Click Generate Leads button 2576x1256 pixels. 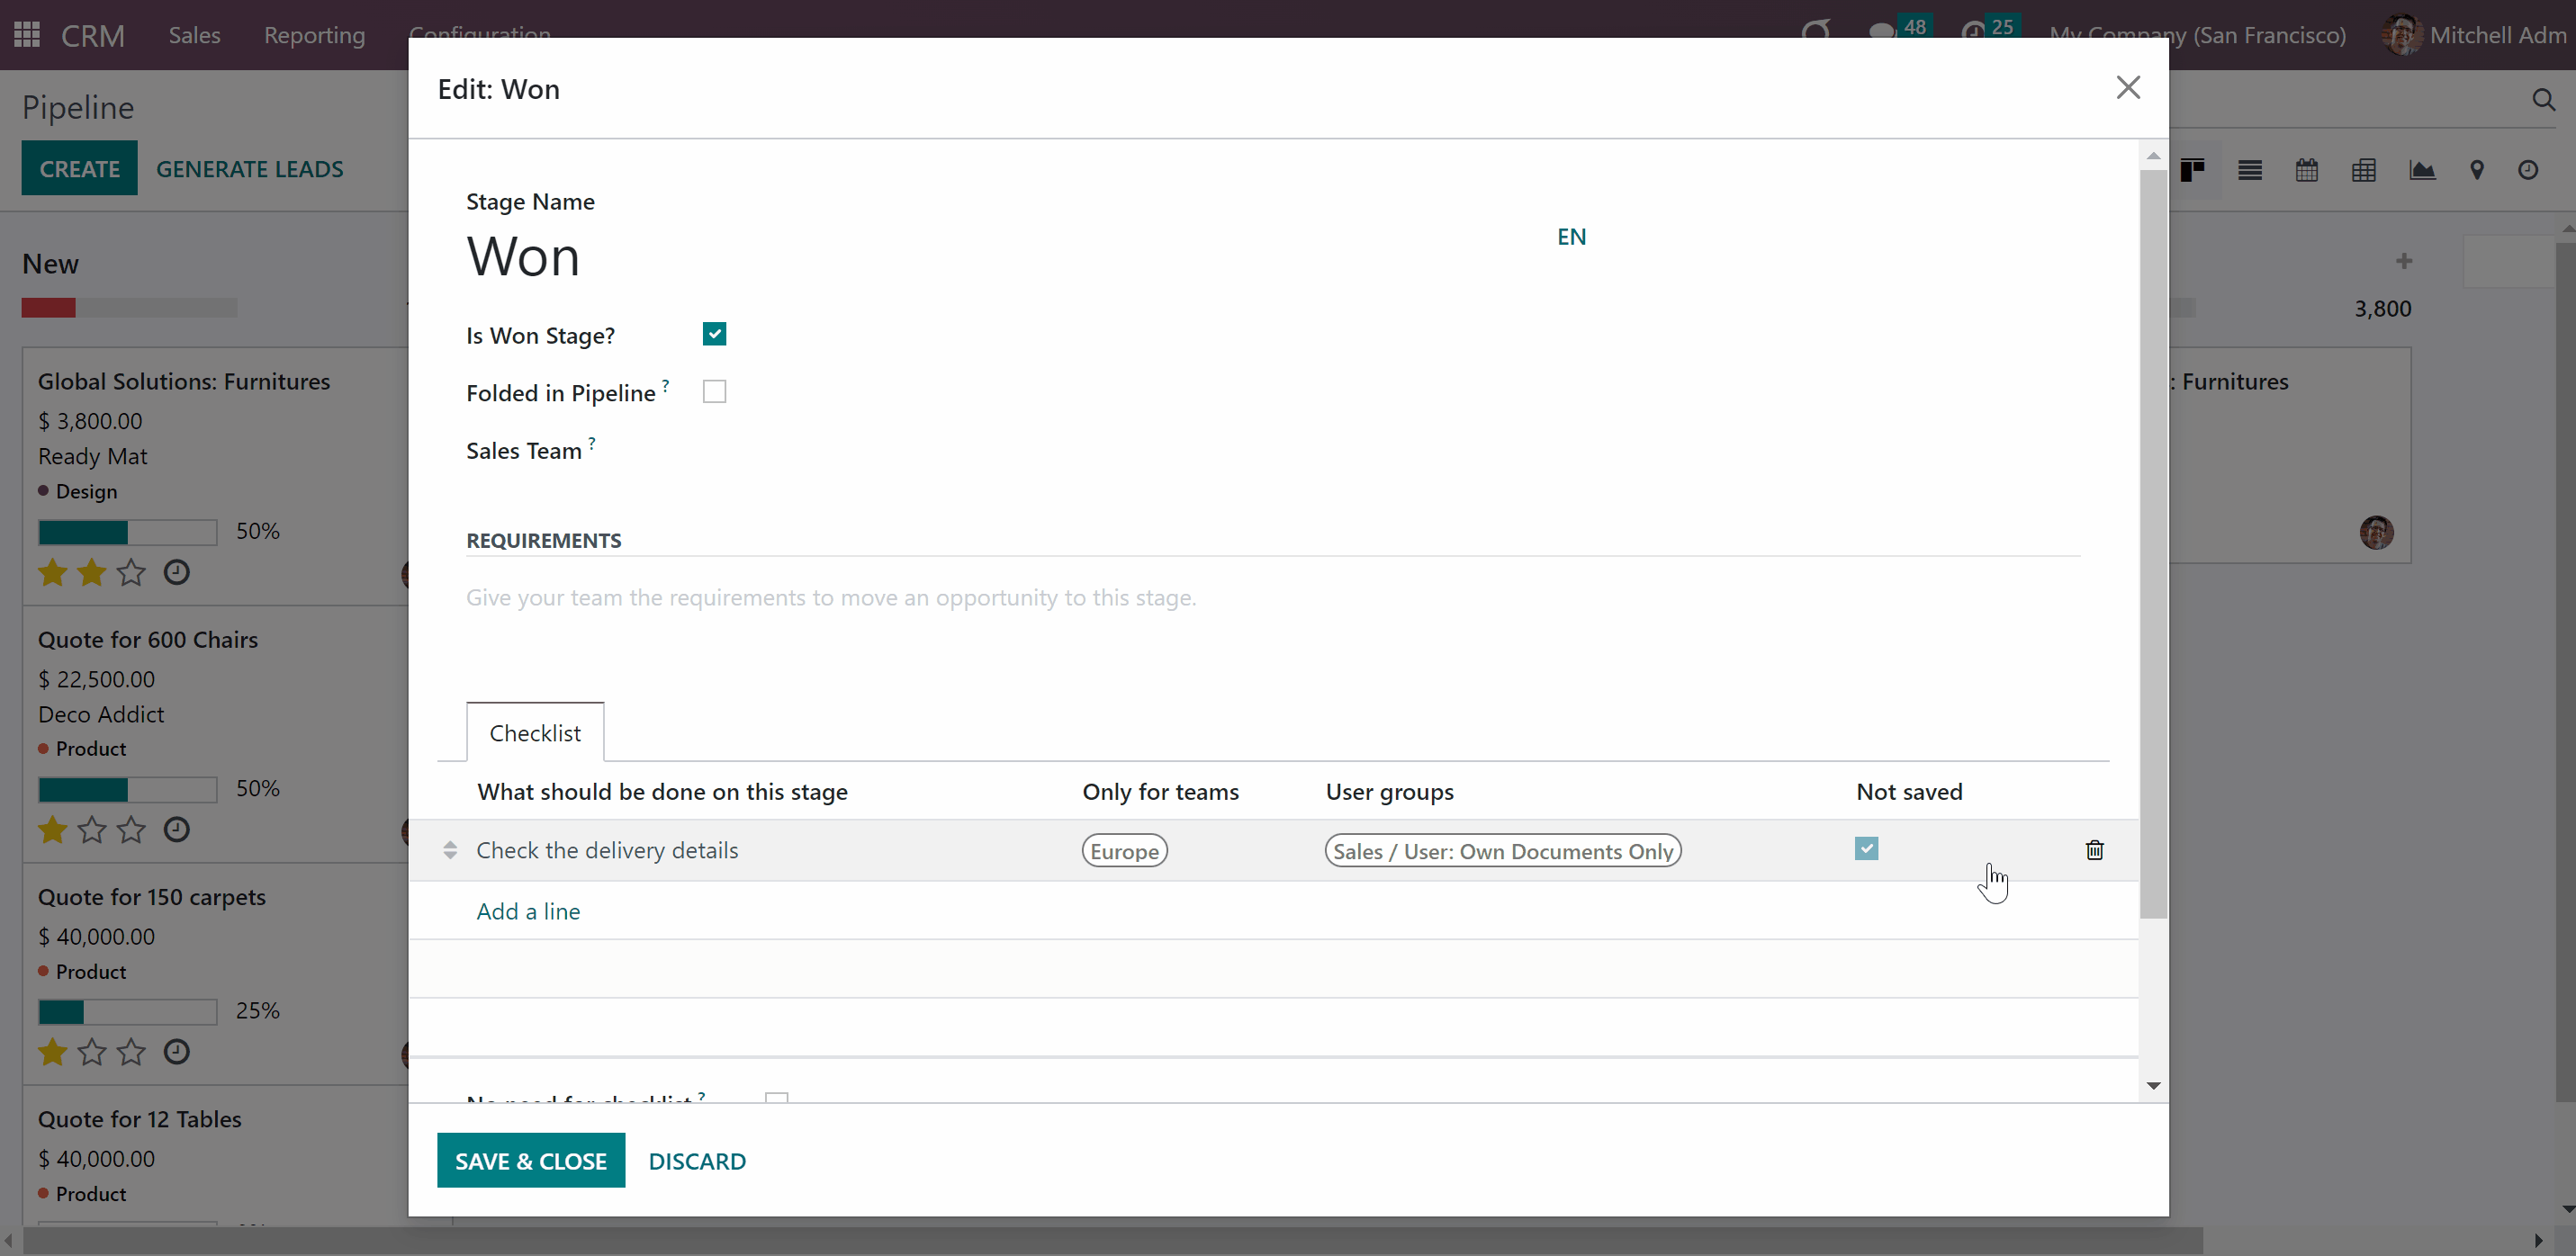[x=250, y=169]
